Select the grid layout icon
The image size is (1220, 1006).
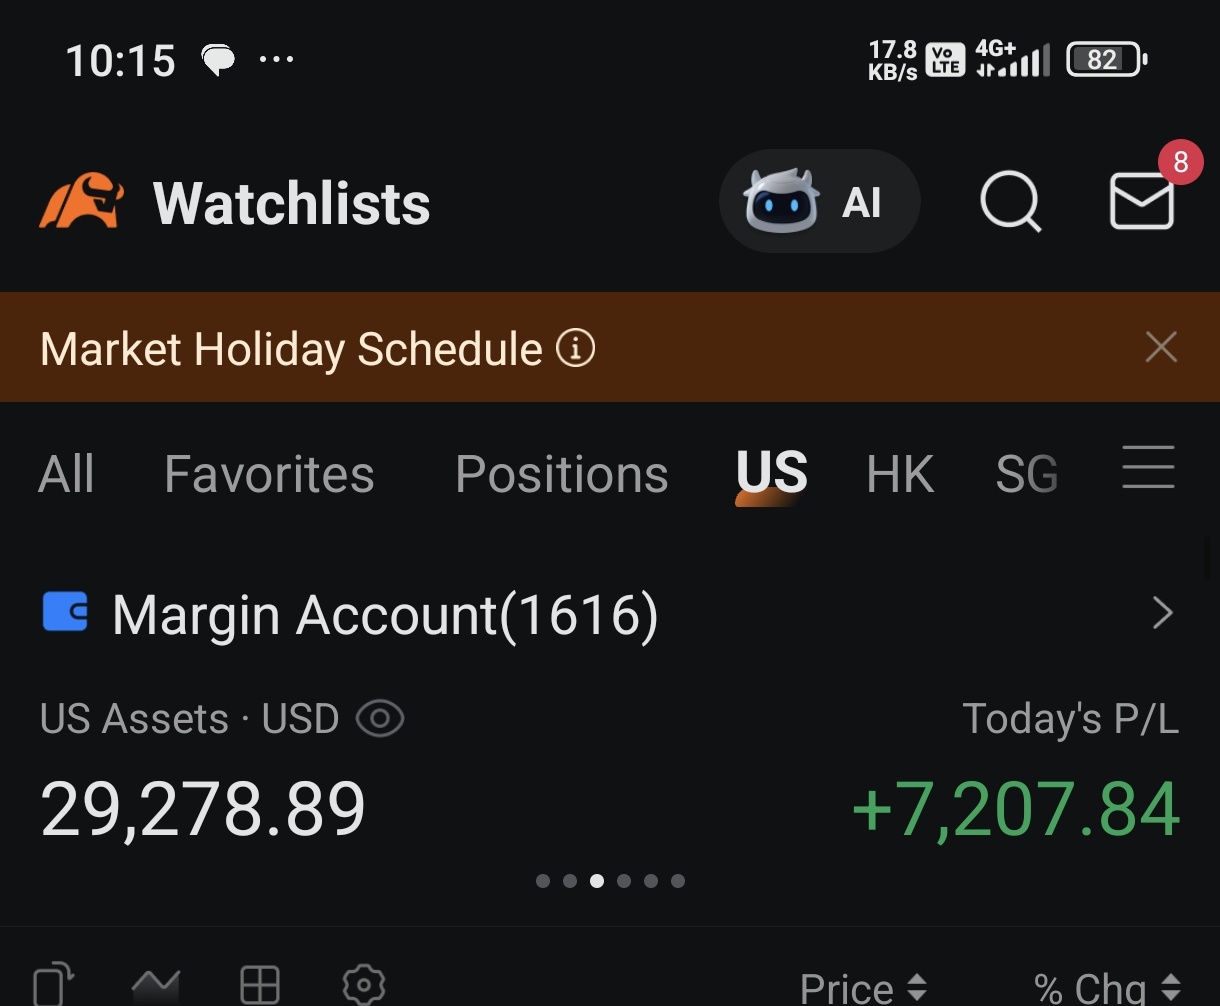tap(260, 985)
